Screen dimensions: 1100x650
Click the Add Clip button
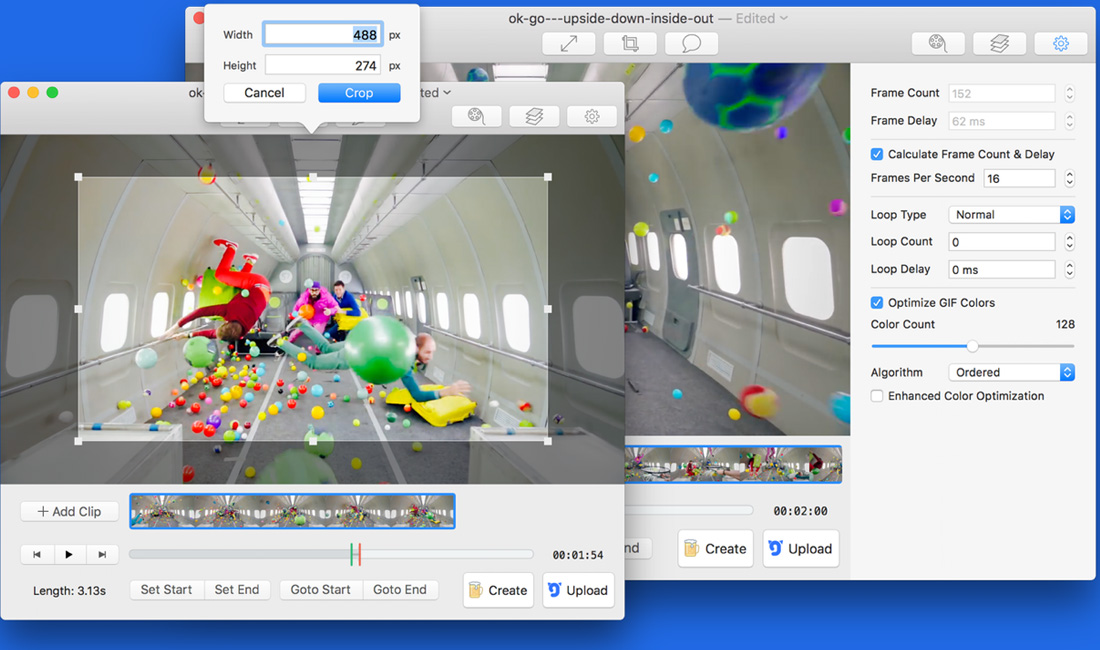point(70,511)
